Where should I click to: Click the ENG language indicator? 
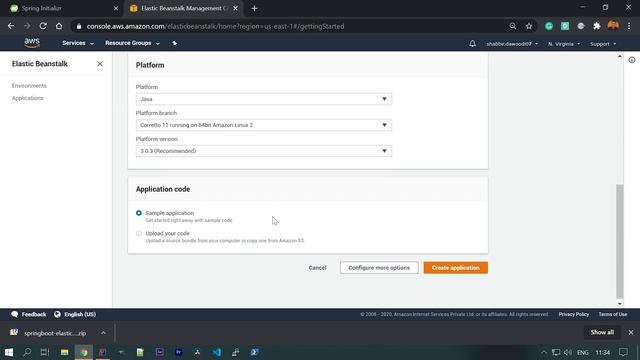tap(583, 352)
